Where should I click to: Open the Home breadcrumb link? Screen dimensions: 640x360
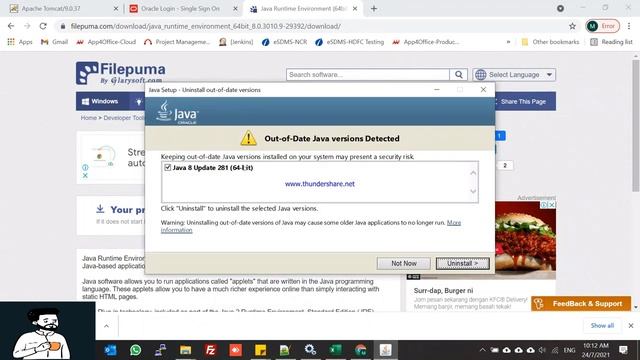(88, 118)
